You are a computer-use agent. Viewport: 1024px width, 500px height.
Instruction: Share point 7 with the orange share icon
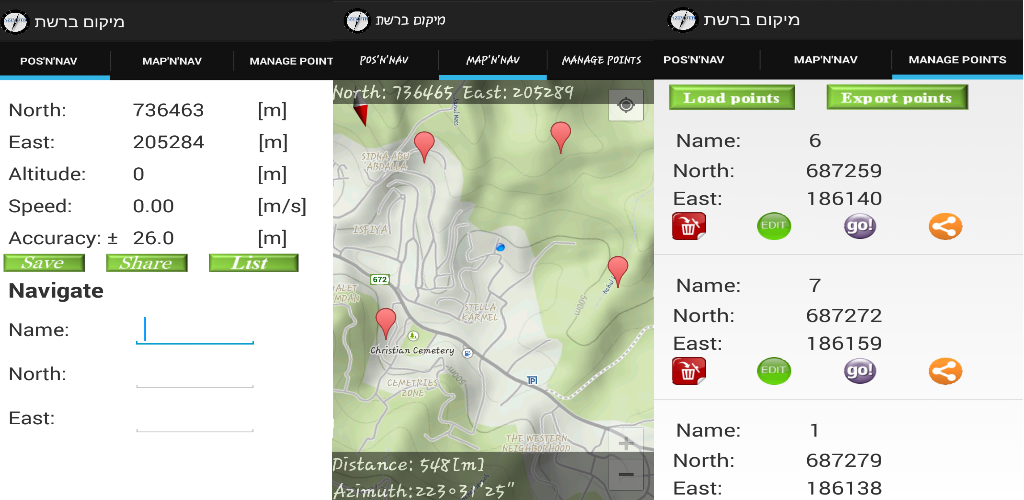click(x=945, y=371)
